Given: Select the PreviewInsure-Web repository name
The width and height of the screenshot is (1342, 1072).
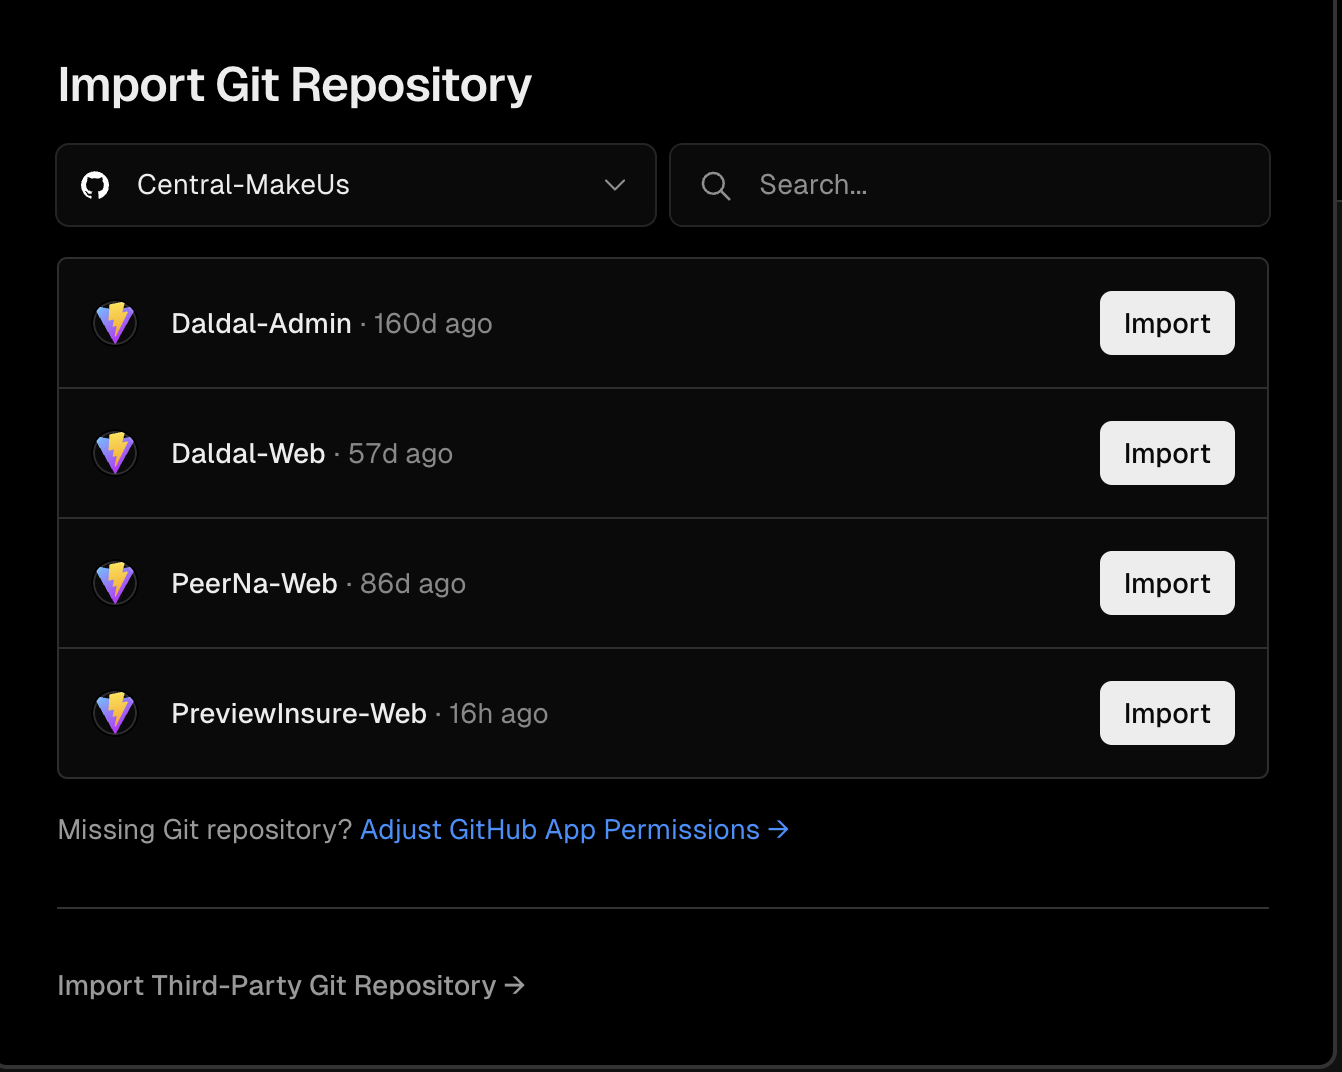Looking at the screenshot, I should pyautogui.click(x=299, y=714).
